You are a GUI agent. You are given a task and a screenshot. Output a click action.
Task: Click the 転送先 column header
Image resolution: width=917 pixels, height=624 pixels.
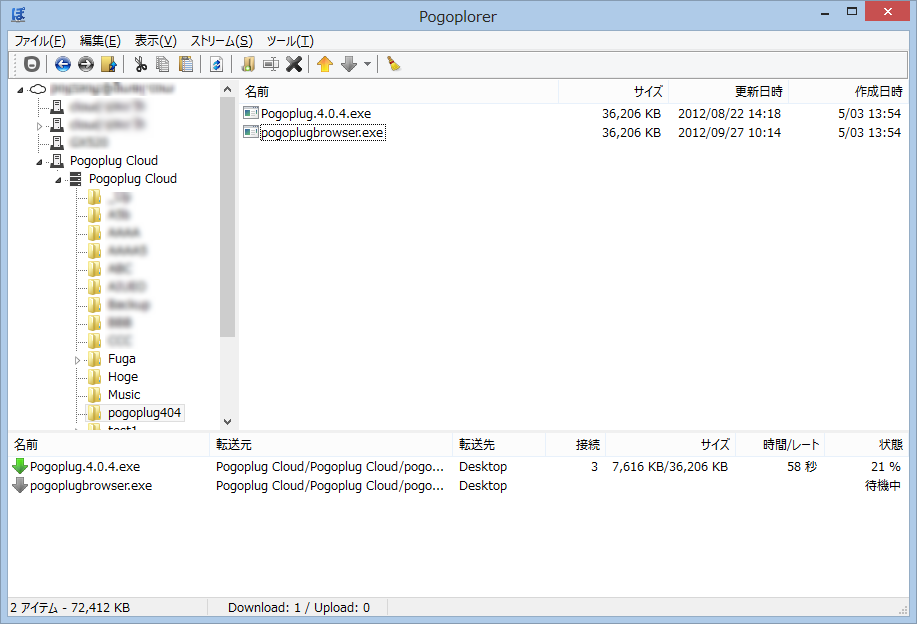[499, 445]
